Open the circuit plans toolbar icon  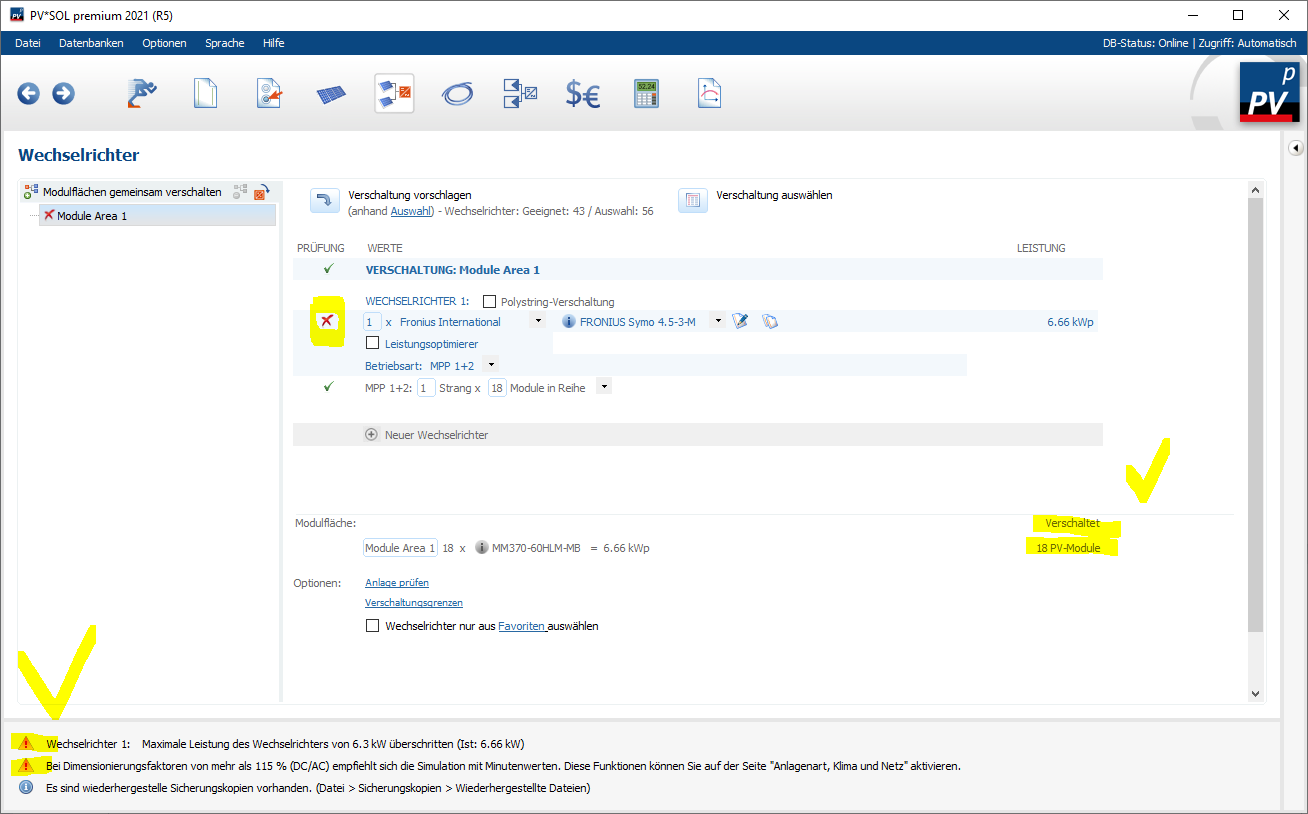click(520, 93)
